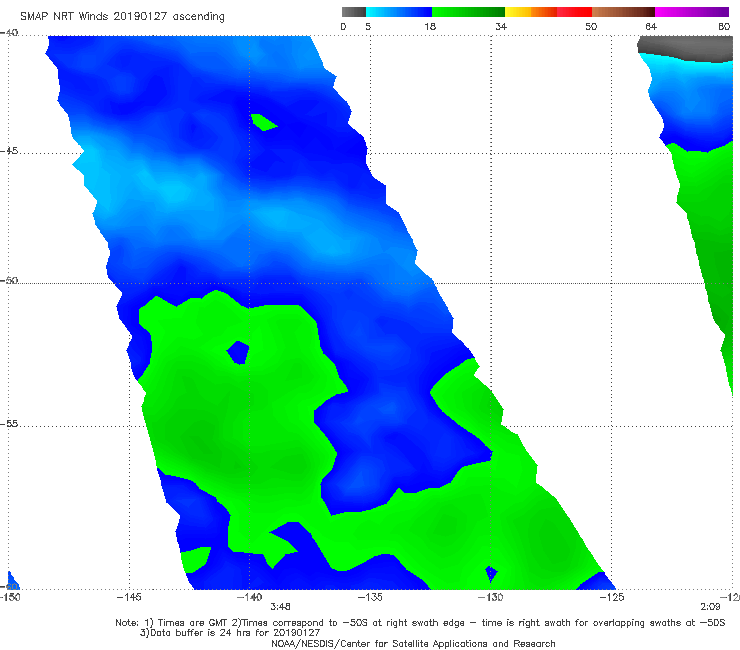Click the green segment of the color bar

468,12
